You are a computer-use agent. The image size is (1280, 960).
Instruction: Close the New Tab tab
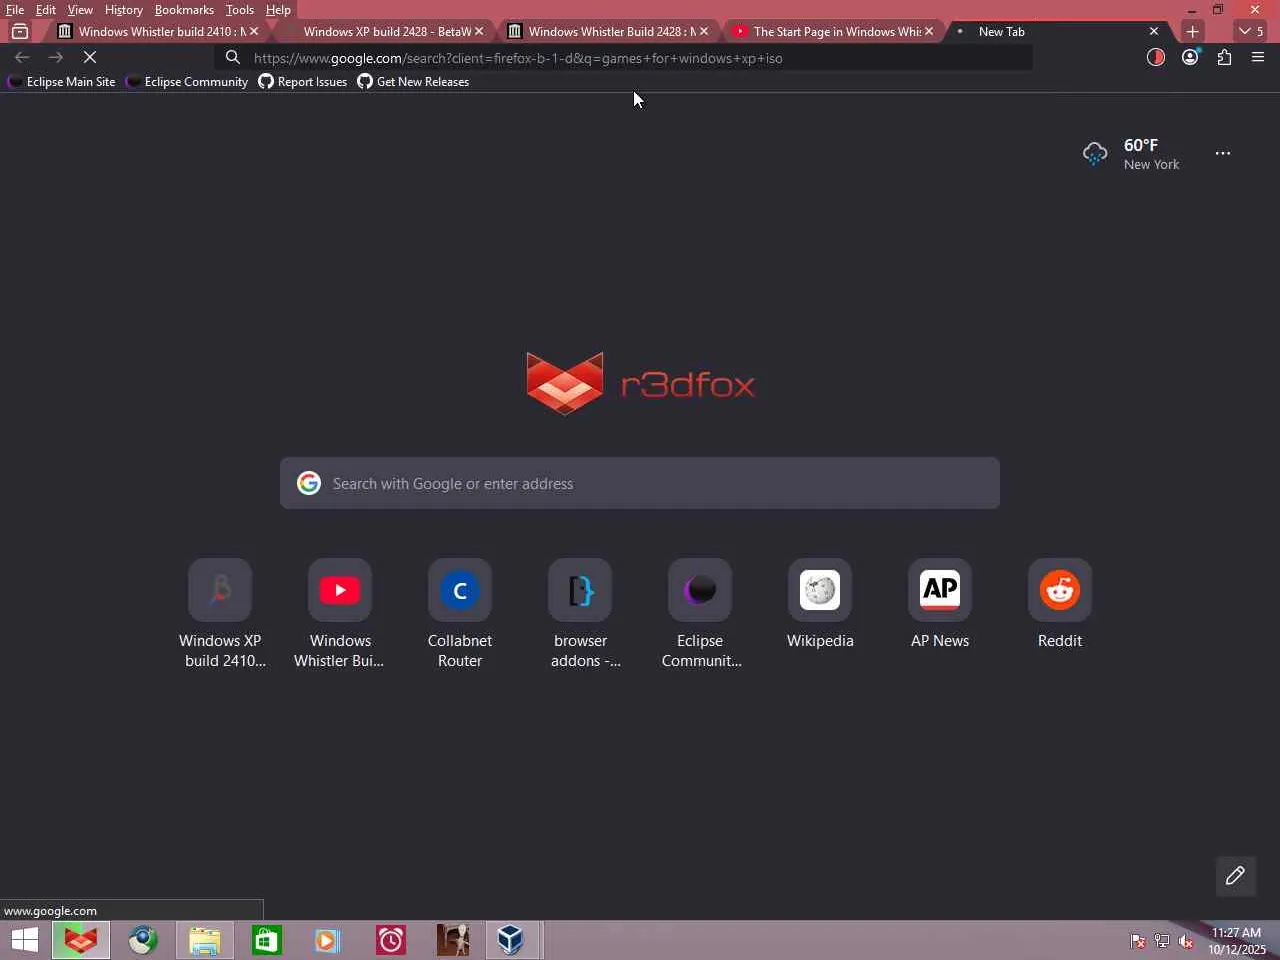pos(1154,31)
